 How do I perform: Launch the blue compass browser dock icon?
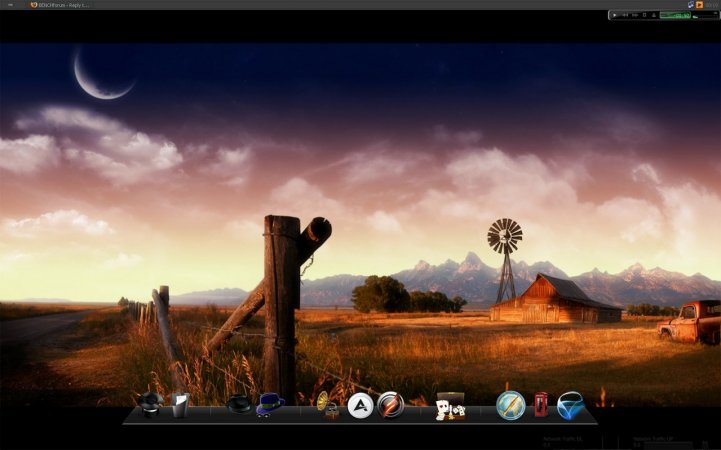510,405
